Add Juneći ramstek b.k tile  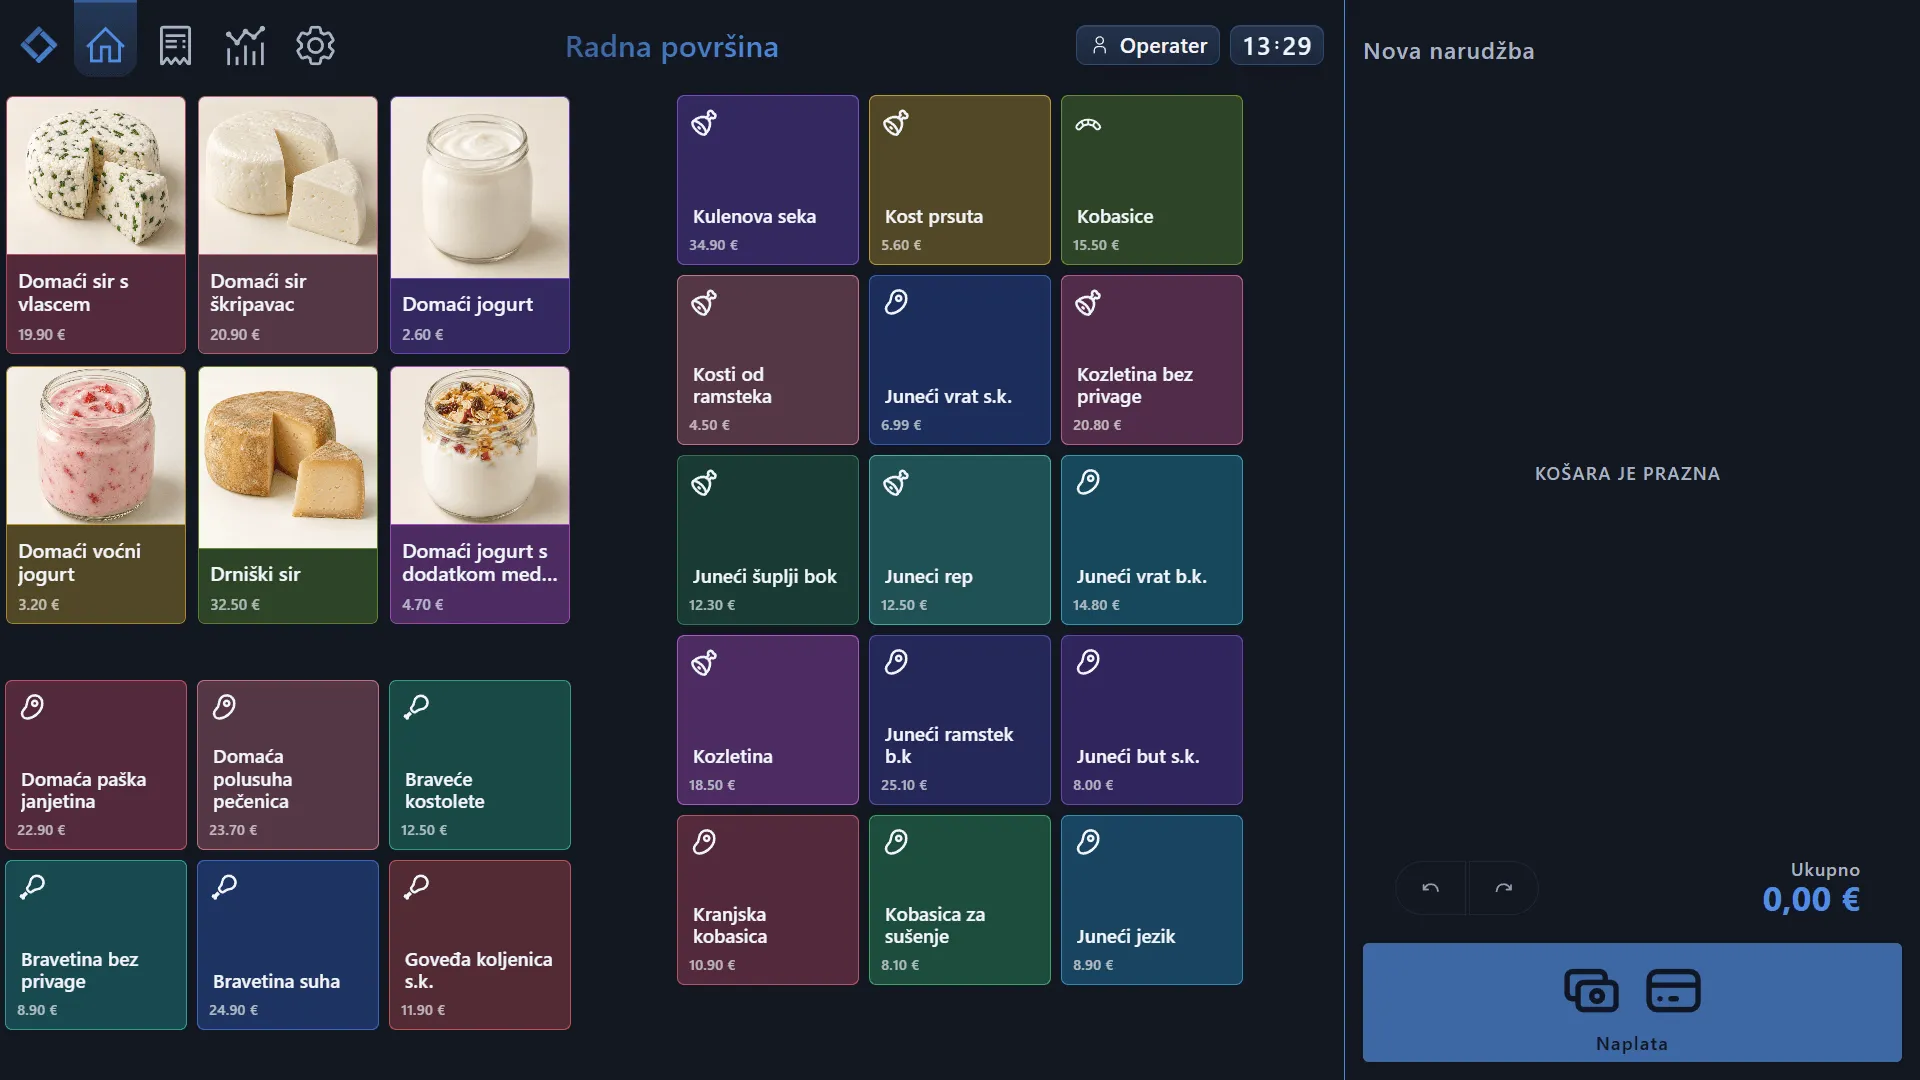960,720
